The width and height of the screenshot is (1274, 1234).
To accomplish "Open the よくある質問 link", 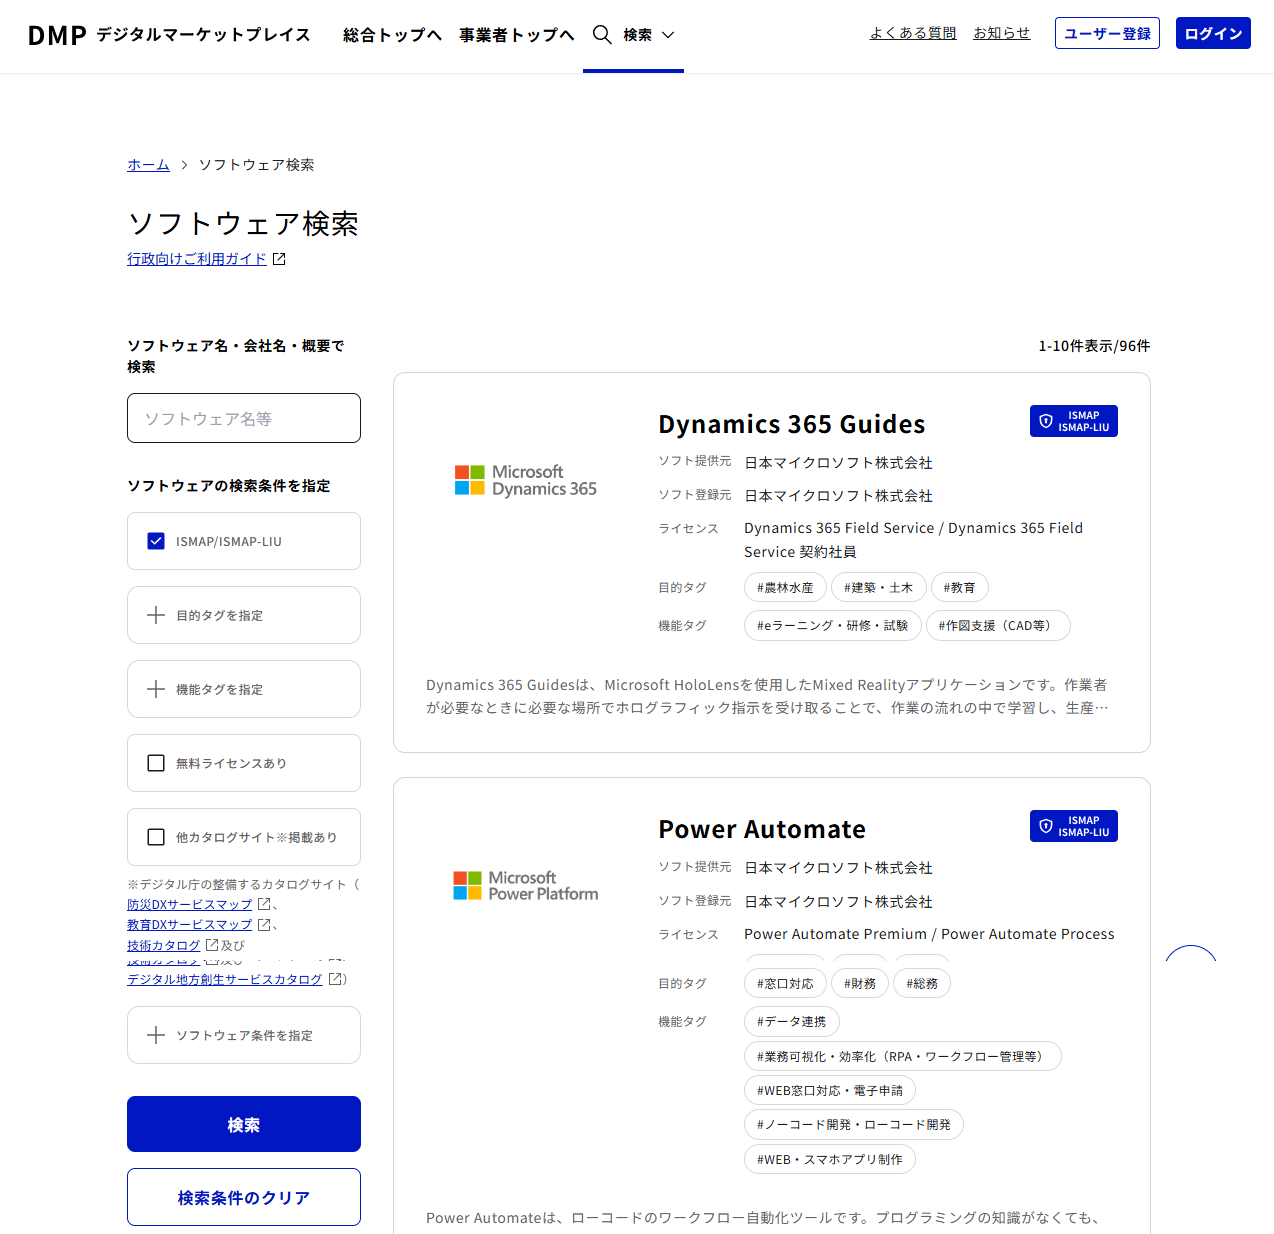I will [x=913, y=33].
